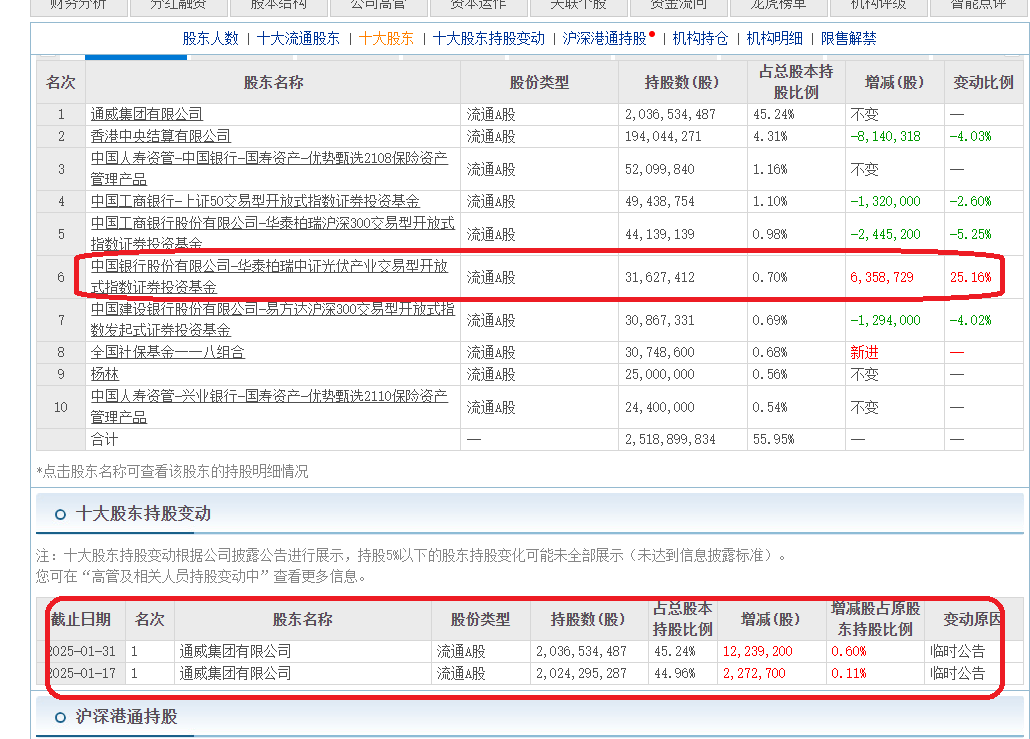Viewport: 1030px width, 739px height.
Task: Select the 2,272,700 increase value
Action: [x=754, y=673]
